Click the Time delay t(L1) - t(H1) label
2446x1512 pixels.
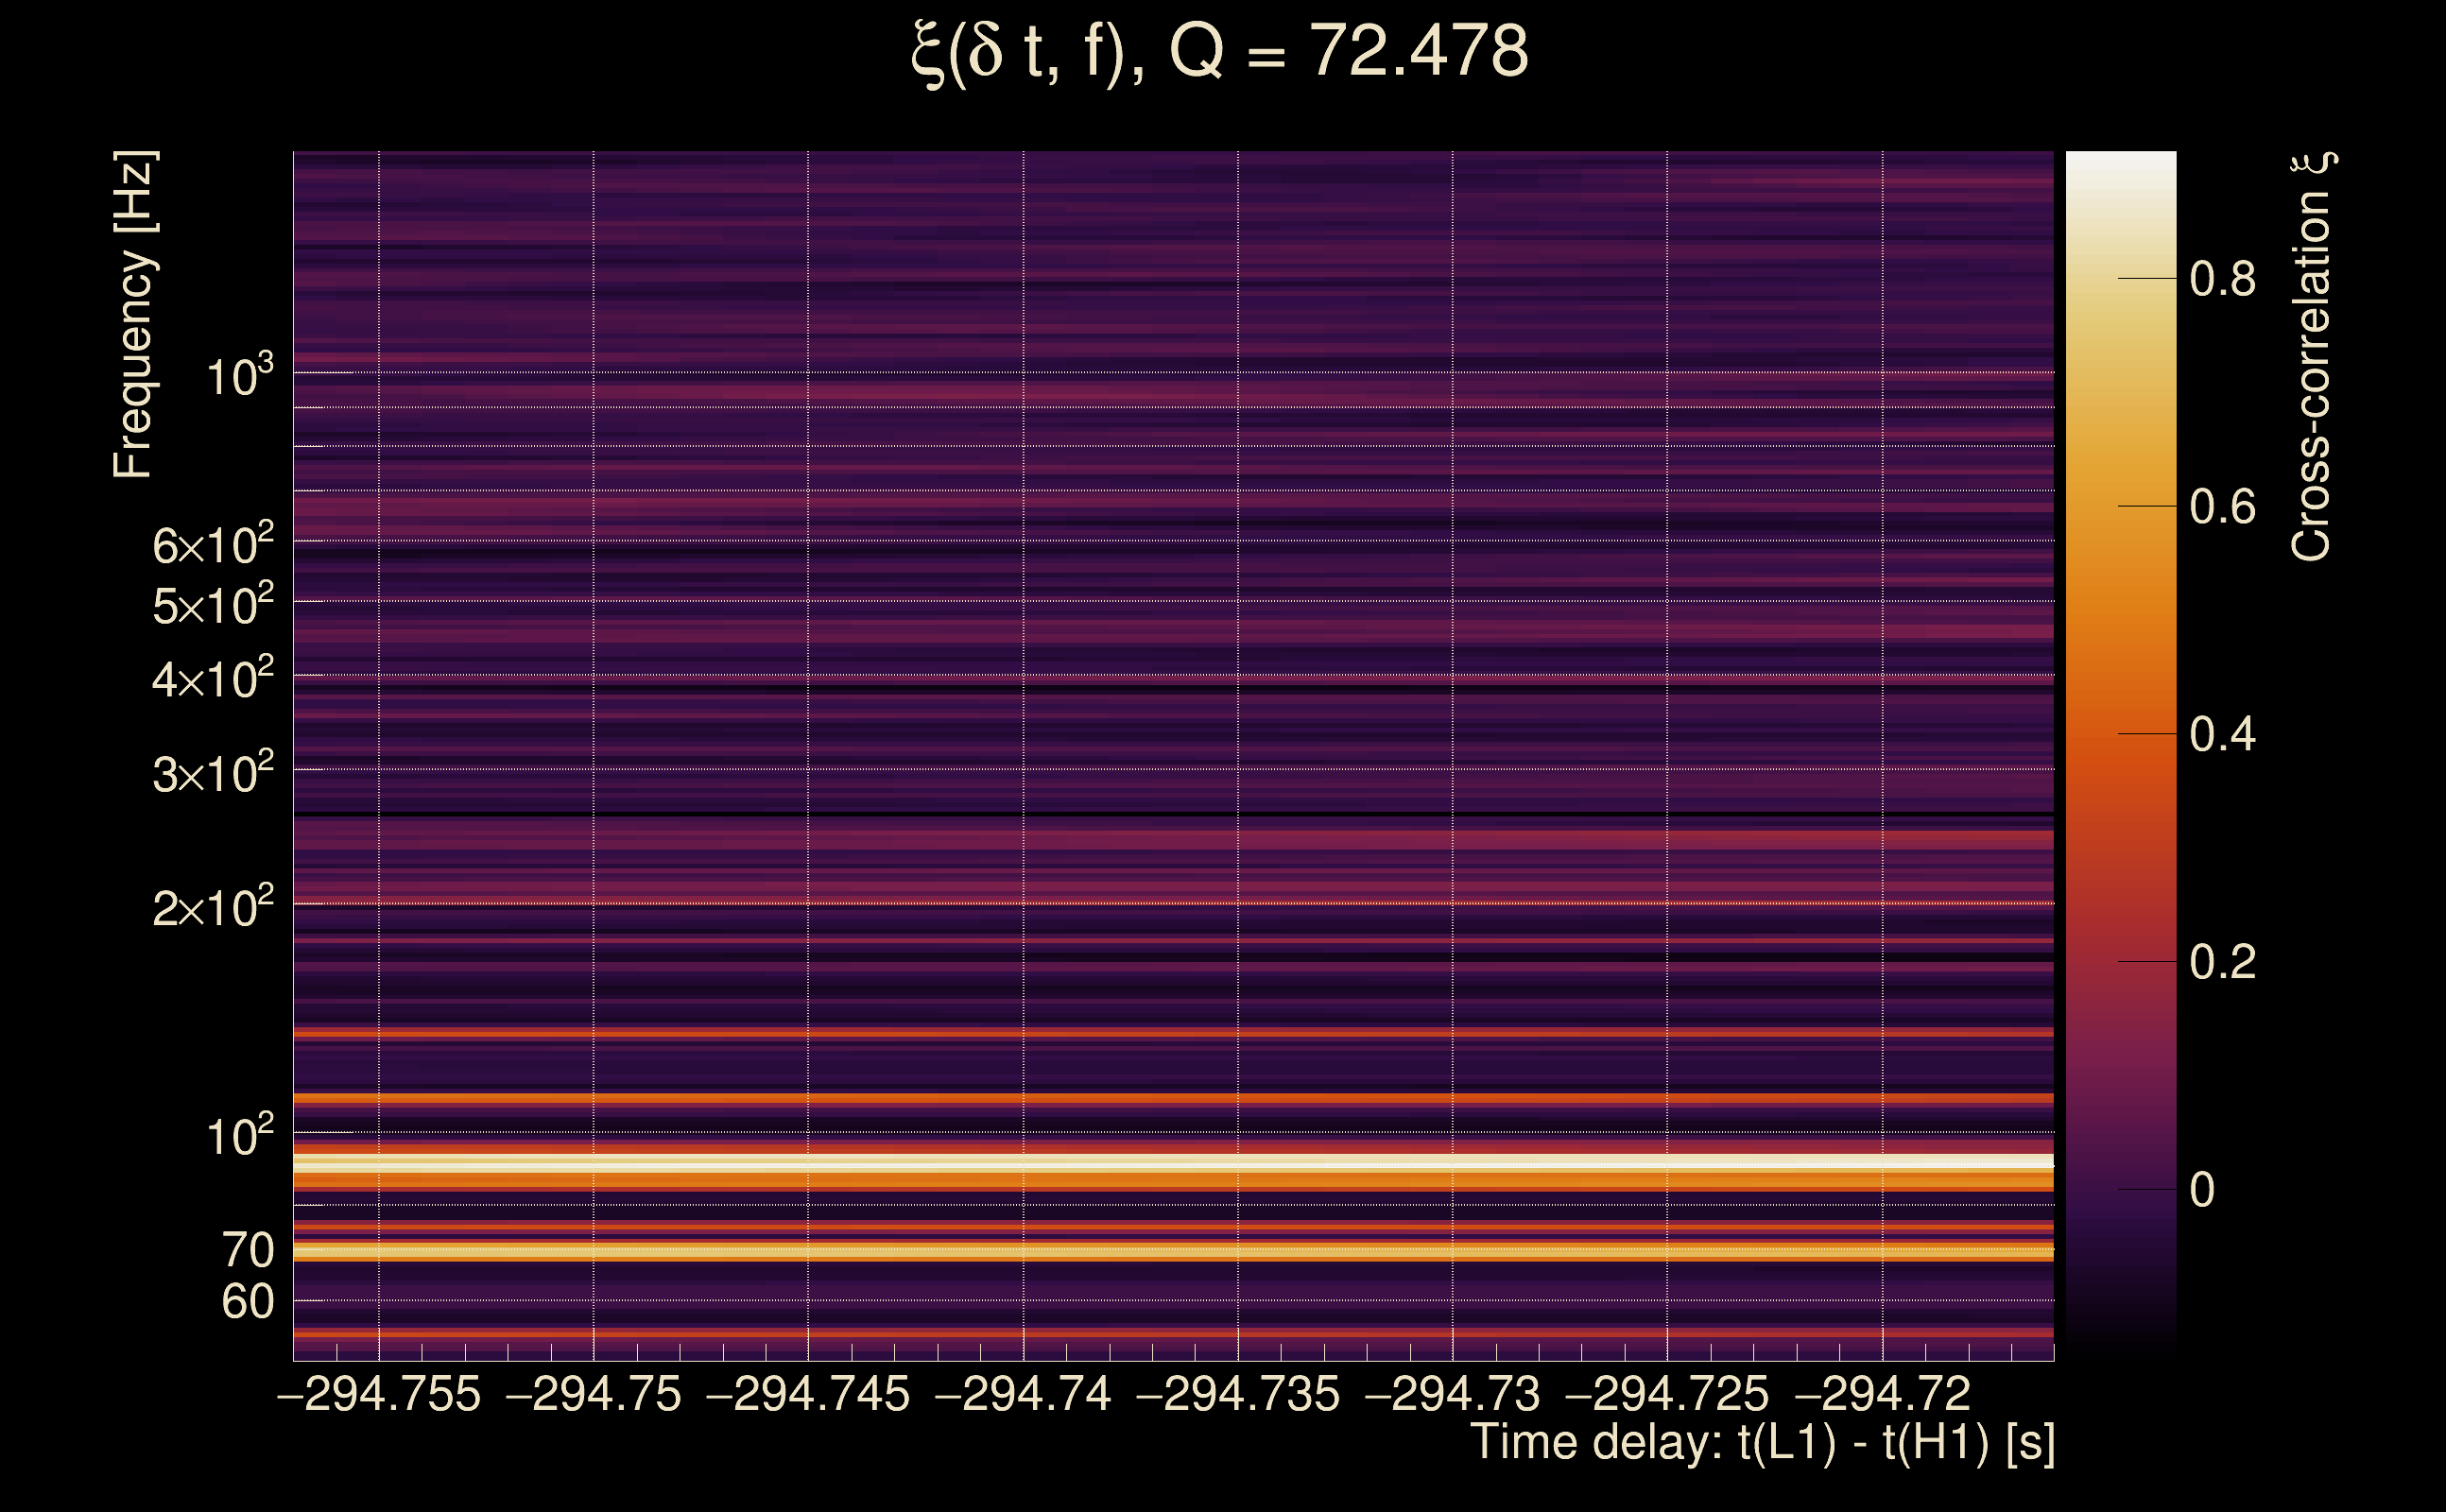(x=1762, y=1443)
